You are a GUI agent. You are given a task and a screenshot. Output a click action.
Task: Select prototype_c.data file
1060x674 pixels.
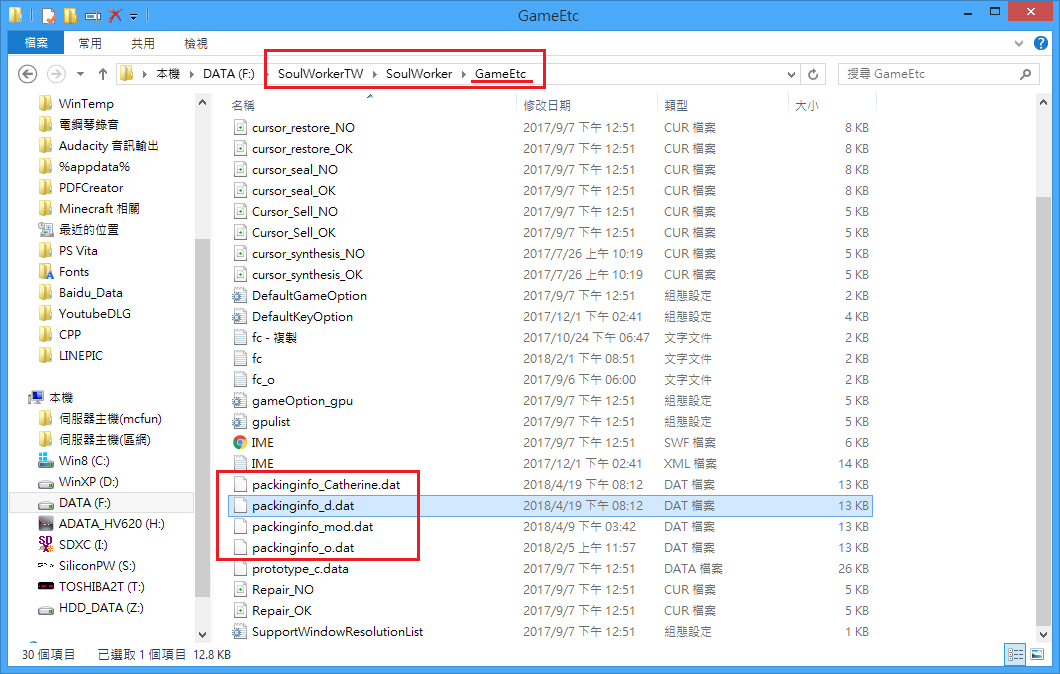pos(300,569)
